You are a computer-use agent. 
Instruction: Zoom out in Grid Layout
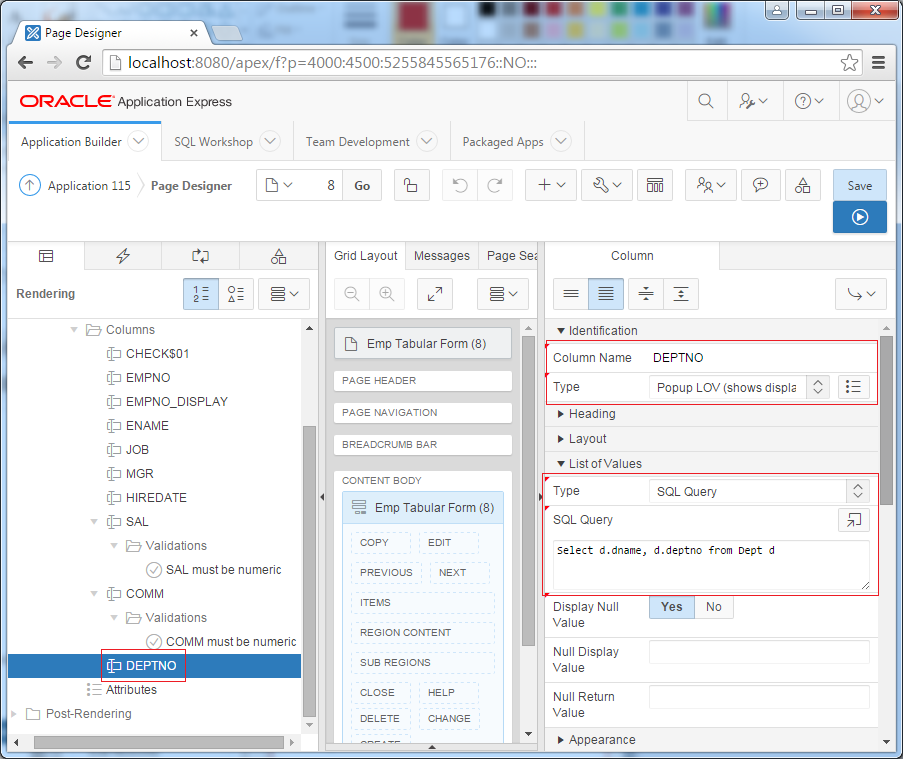[352, 294]
